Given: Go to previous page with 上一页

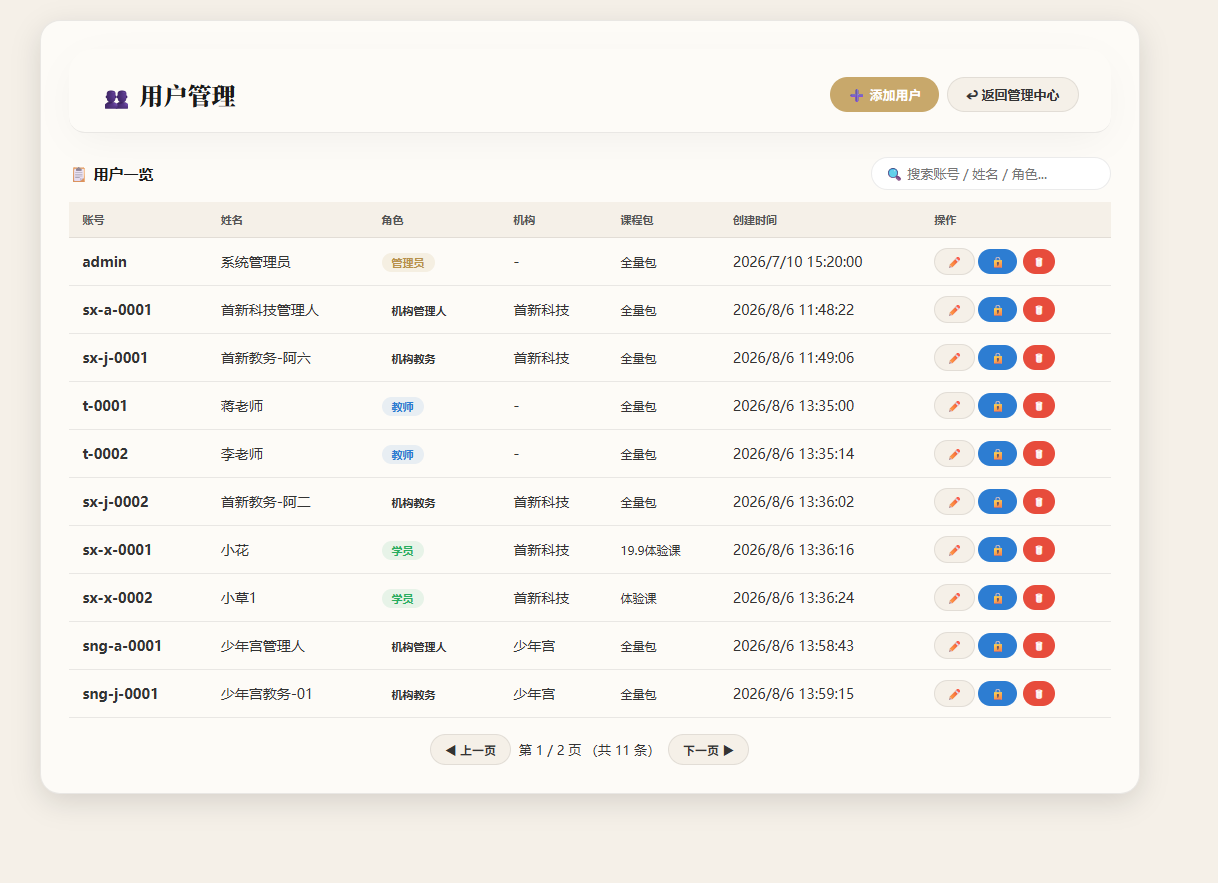Looking at the screenshot, I should click(x=470, y=750).
